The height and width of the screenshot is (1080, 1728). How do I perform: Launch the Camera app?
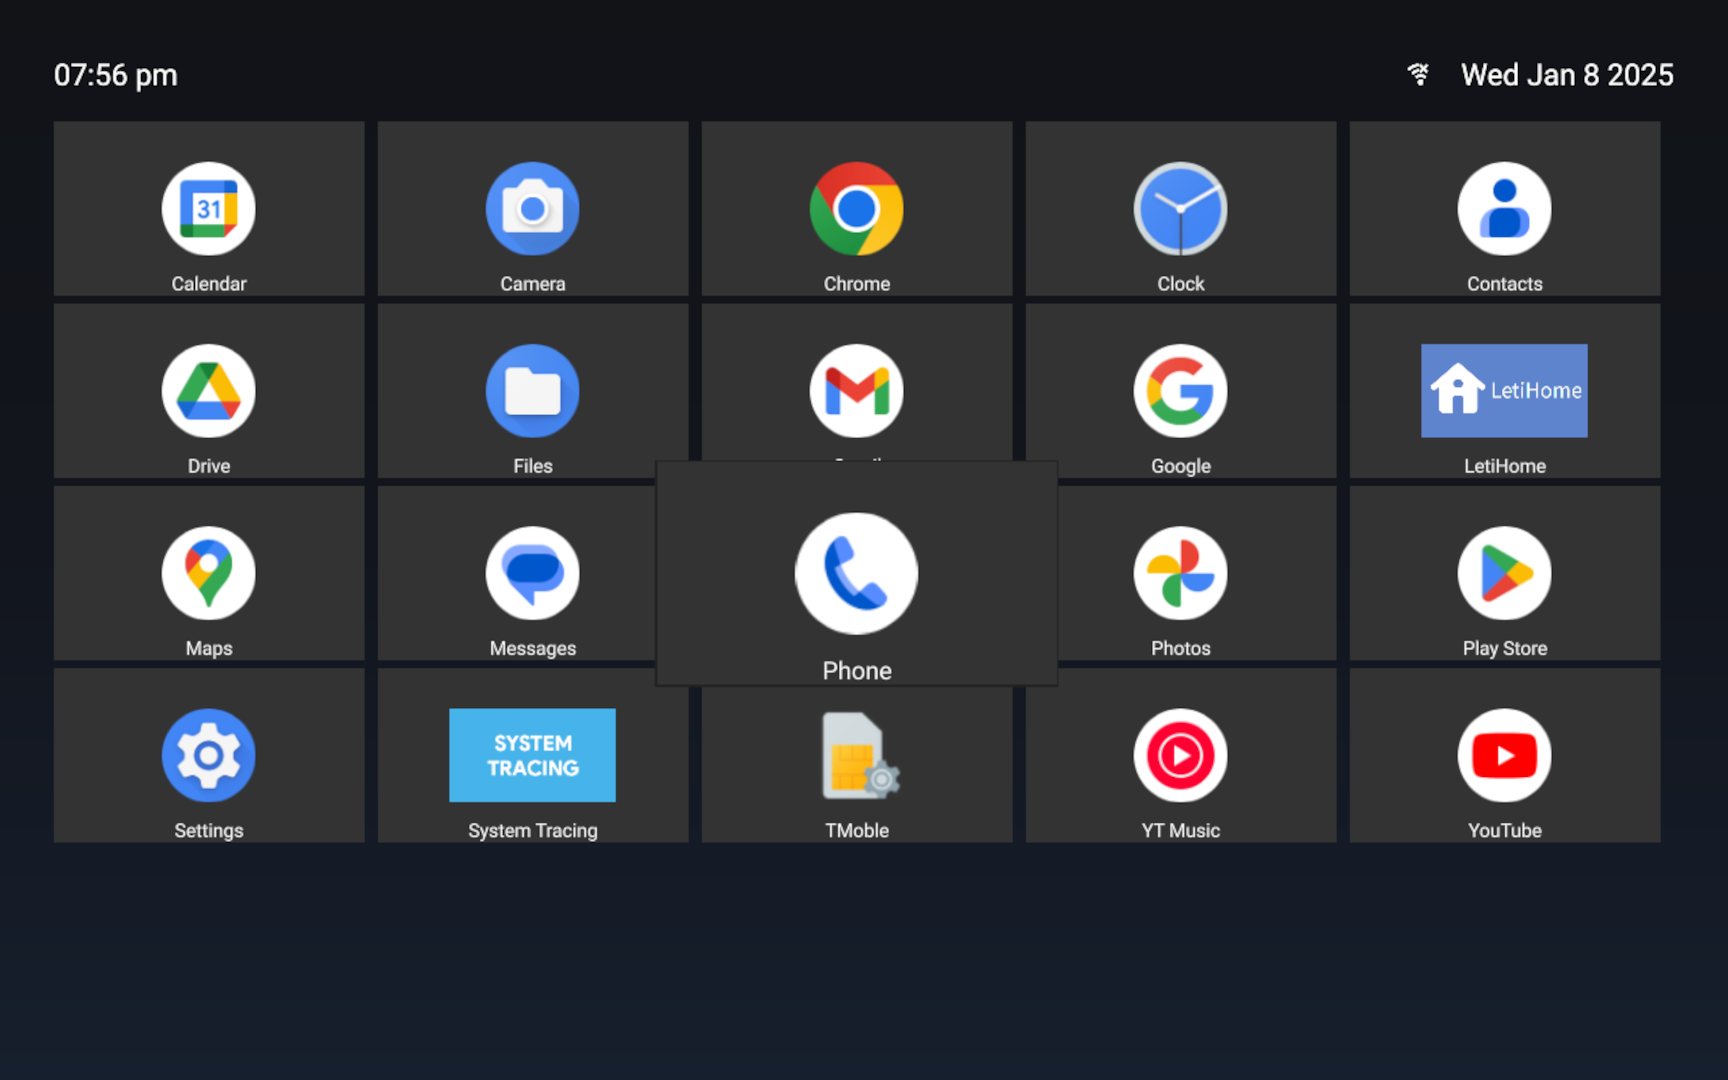coord(532,209)
